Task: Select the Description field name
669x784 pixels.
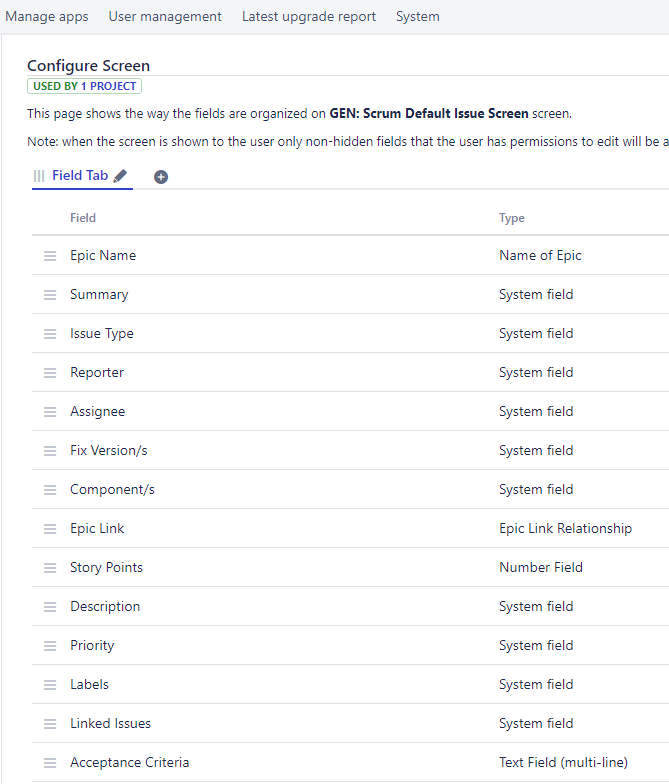Action: pos(105,606)
